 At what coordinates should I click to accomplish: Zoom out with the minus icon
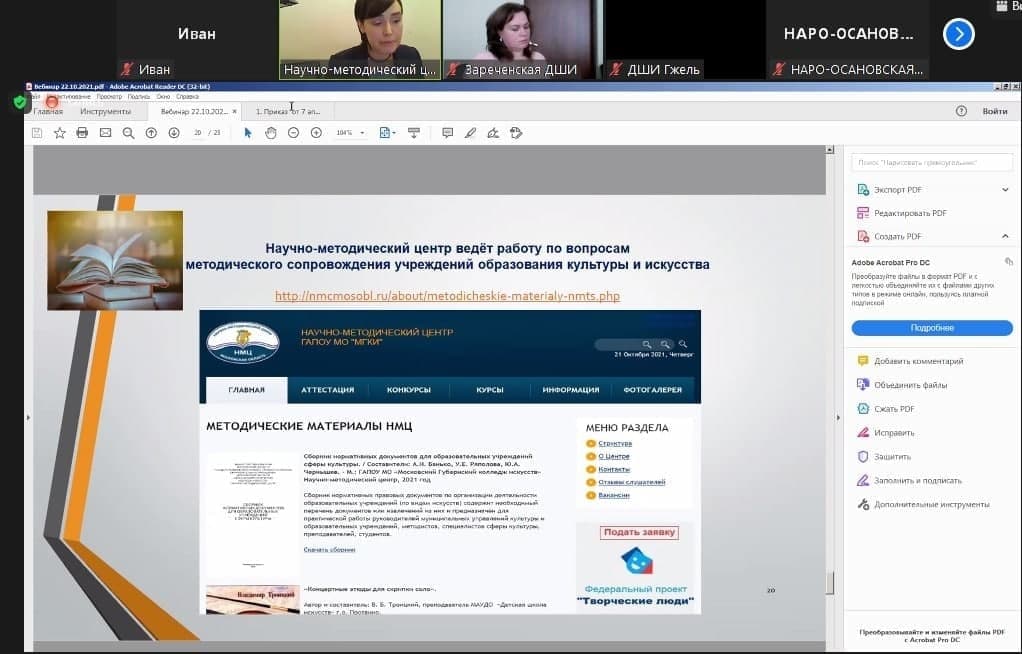point(293,133)
